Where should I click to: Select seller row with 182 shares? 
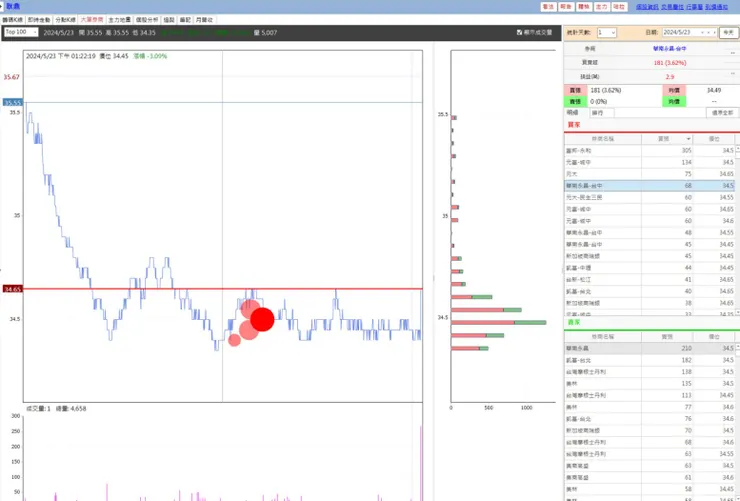[x=649, y=360]
